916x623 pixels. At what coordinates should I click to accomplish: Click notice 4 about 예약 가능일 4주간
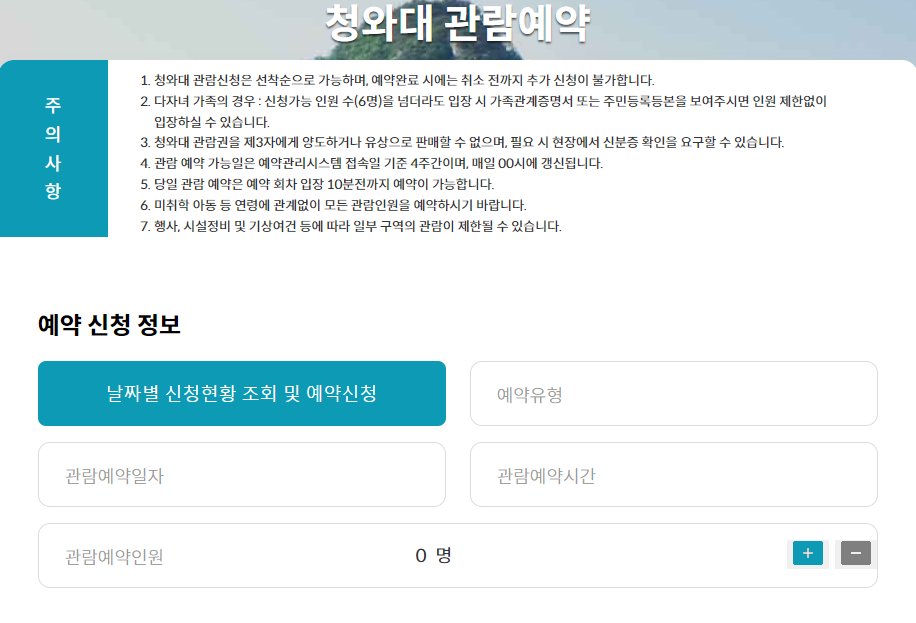tap(372, 163)
